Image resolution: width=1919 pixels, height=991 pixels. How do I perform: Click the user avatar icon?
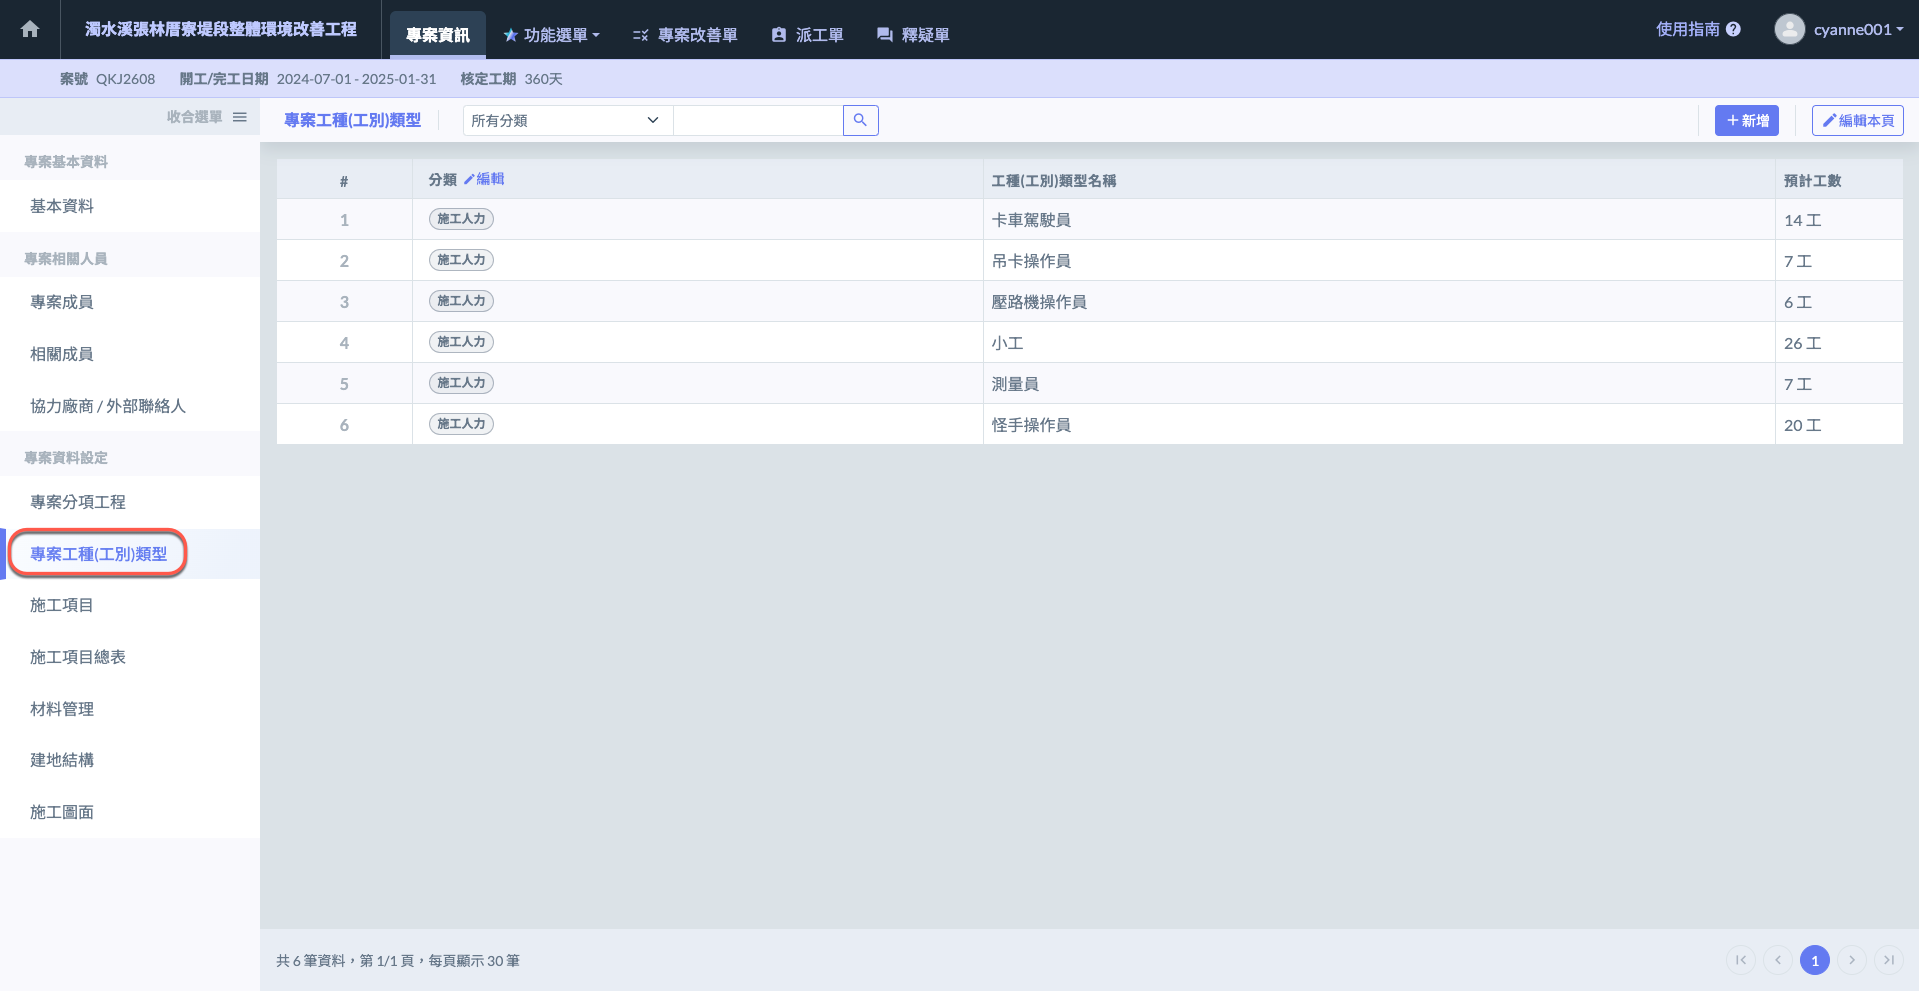click(1789, 29)
